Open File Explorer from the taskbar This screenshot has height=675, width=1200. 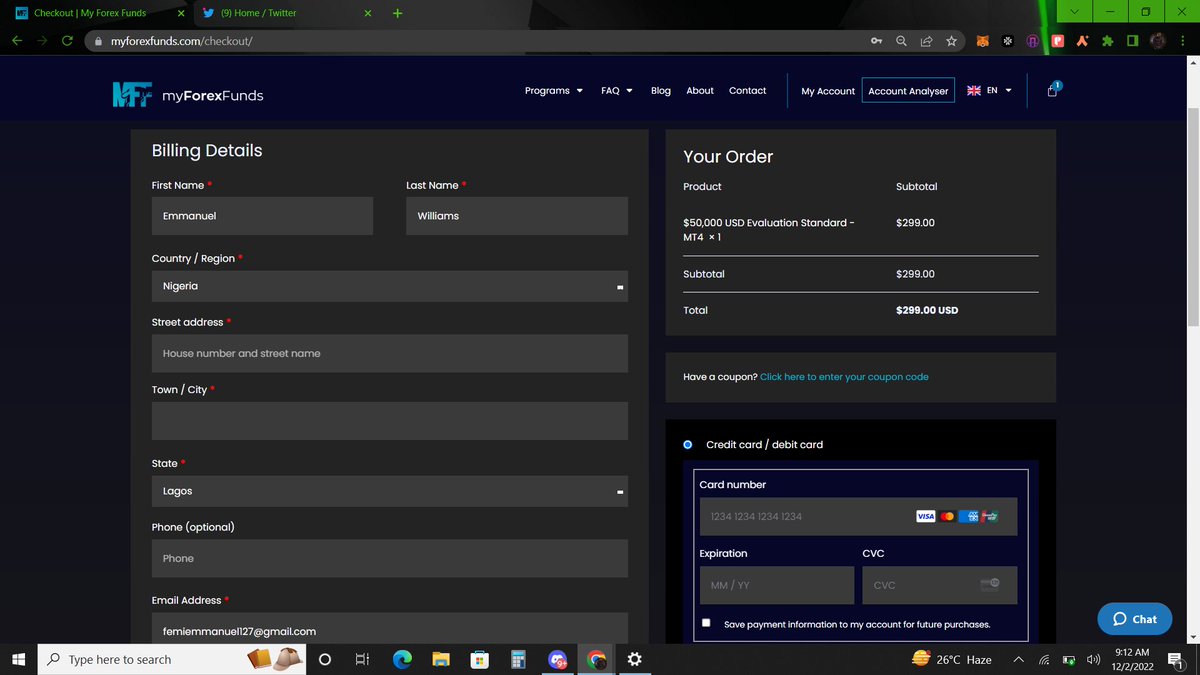pyautogui.click(x=441, y=659)
